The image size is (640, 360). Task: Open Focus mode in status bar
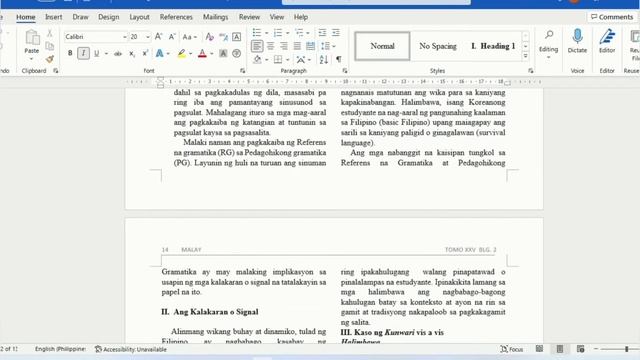click(x=512, y=349)
